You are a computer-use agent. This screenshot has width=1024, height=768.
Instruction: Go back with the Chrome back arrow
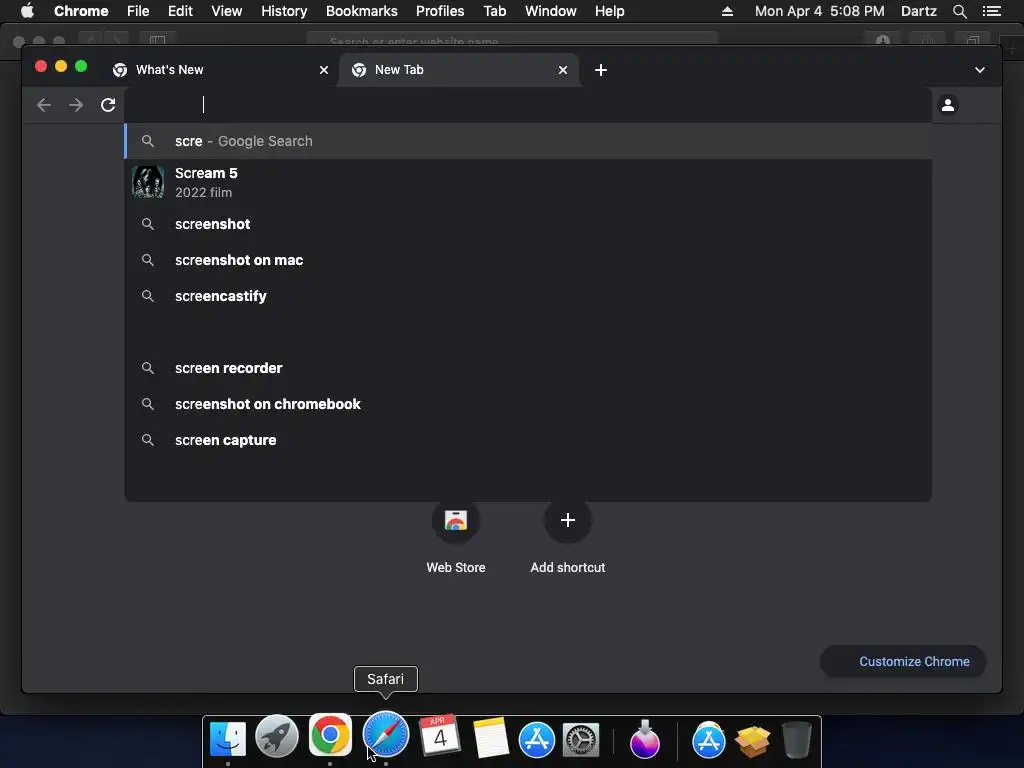click(44, 105)
